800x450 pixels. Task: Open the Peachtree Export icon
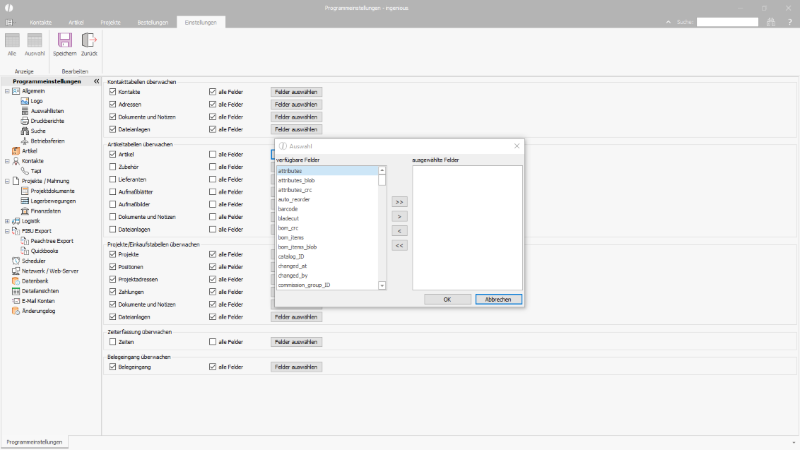pos(24,241)
